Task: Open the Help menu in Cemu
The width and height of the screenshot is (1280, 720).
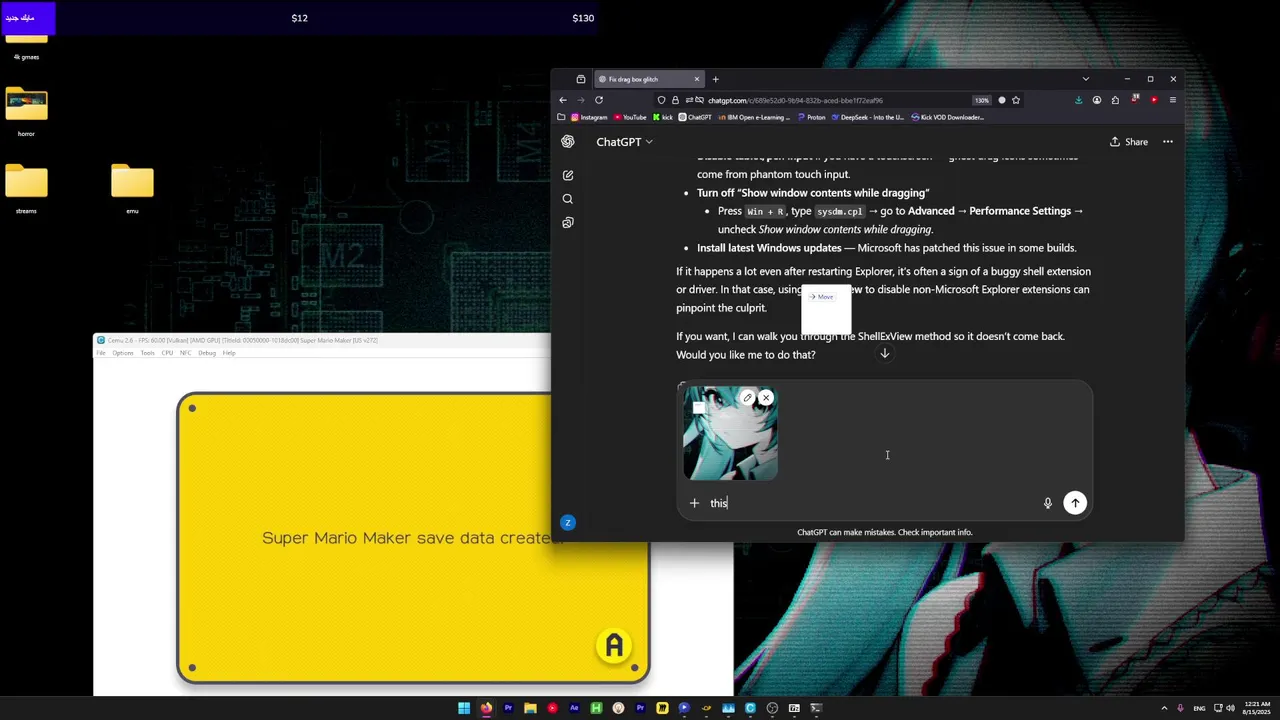Action: pyautogui.click(x=229, y=353)
